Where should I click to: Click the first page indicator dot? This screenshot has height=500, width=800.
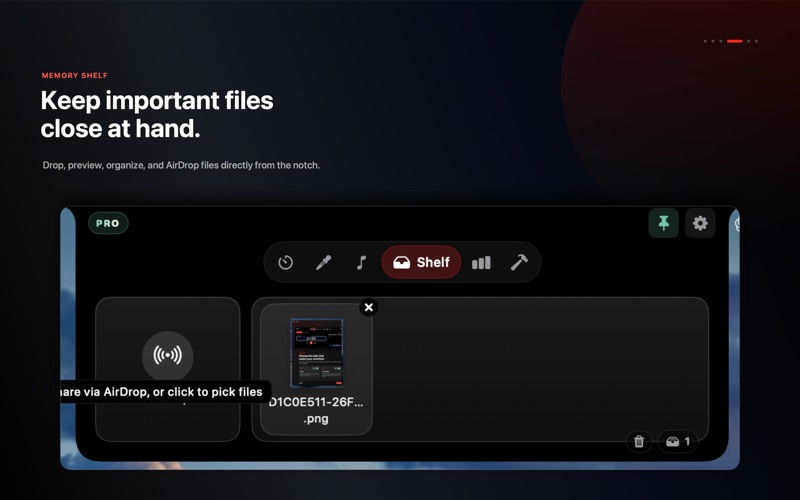point(706,41)
